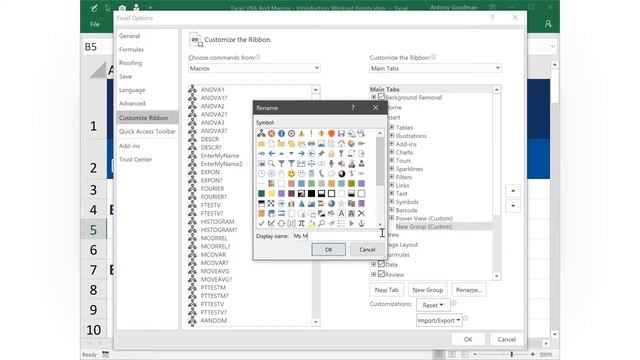Confirm rename with the OK button

[x=329, y=249]
